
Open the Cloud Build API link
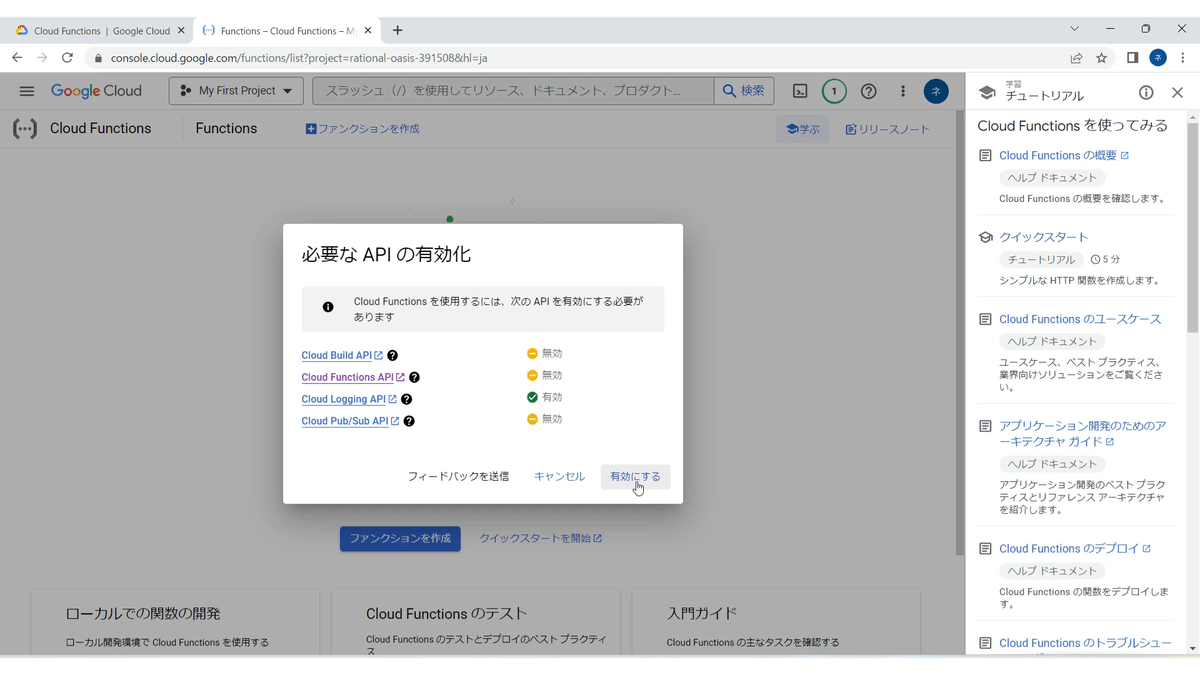(x=342, y=355)
